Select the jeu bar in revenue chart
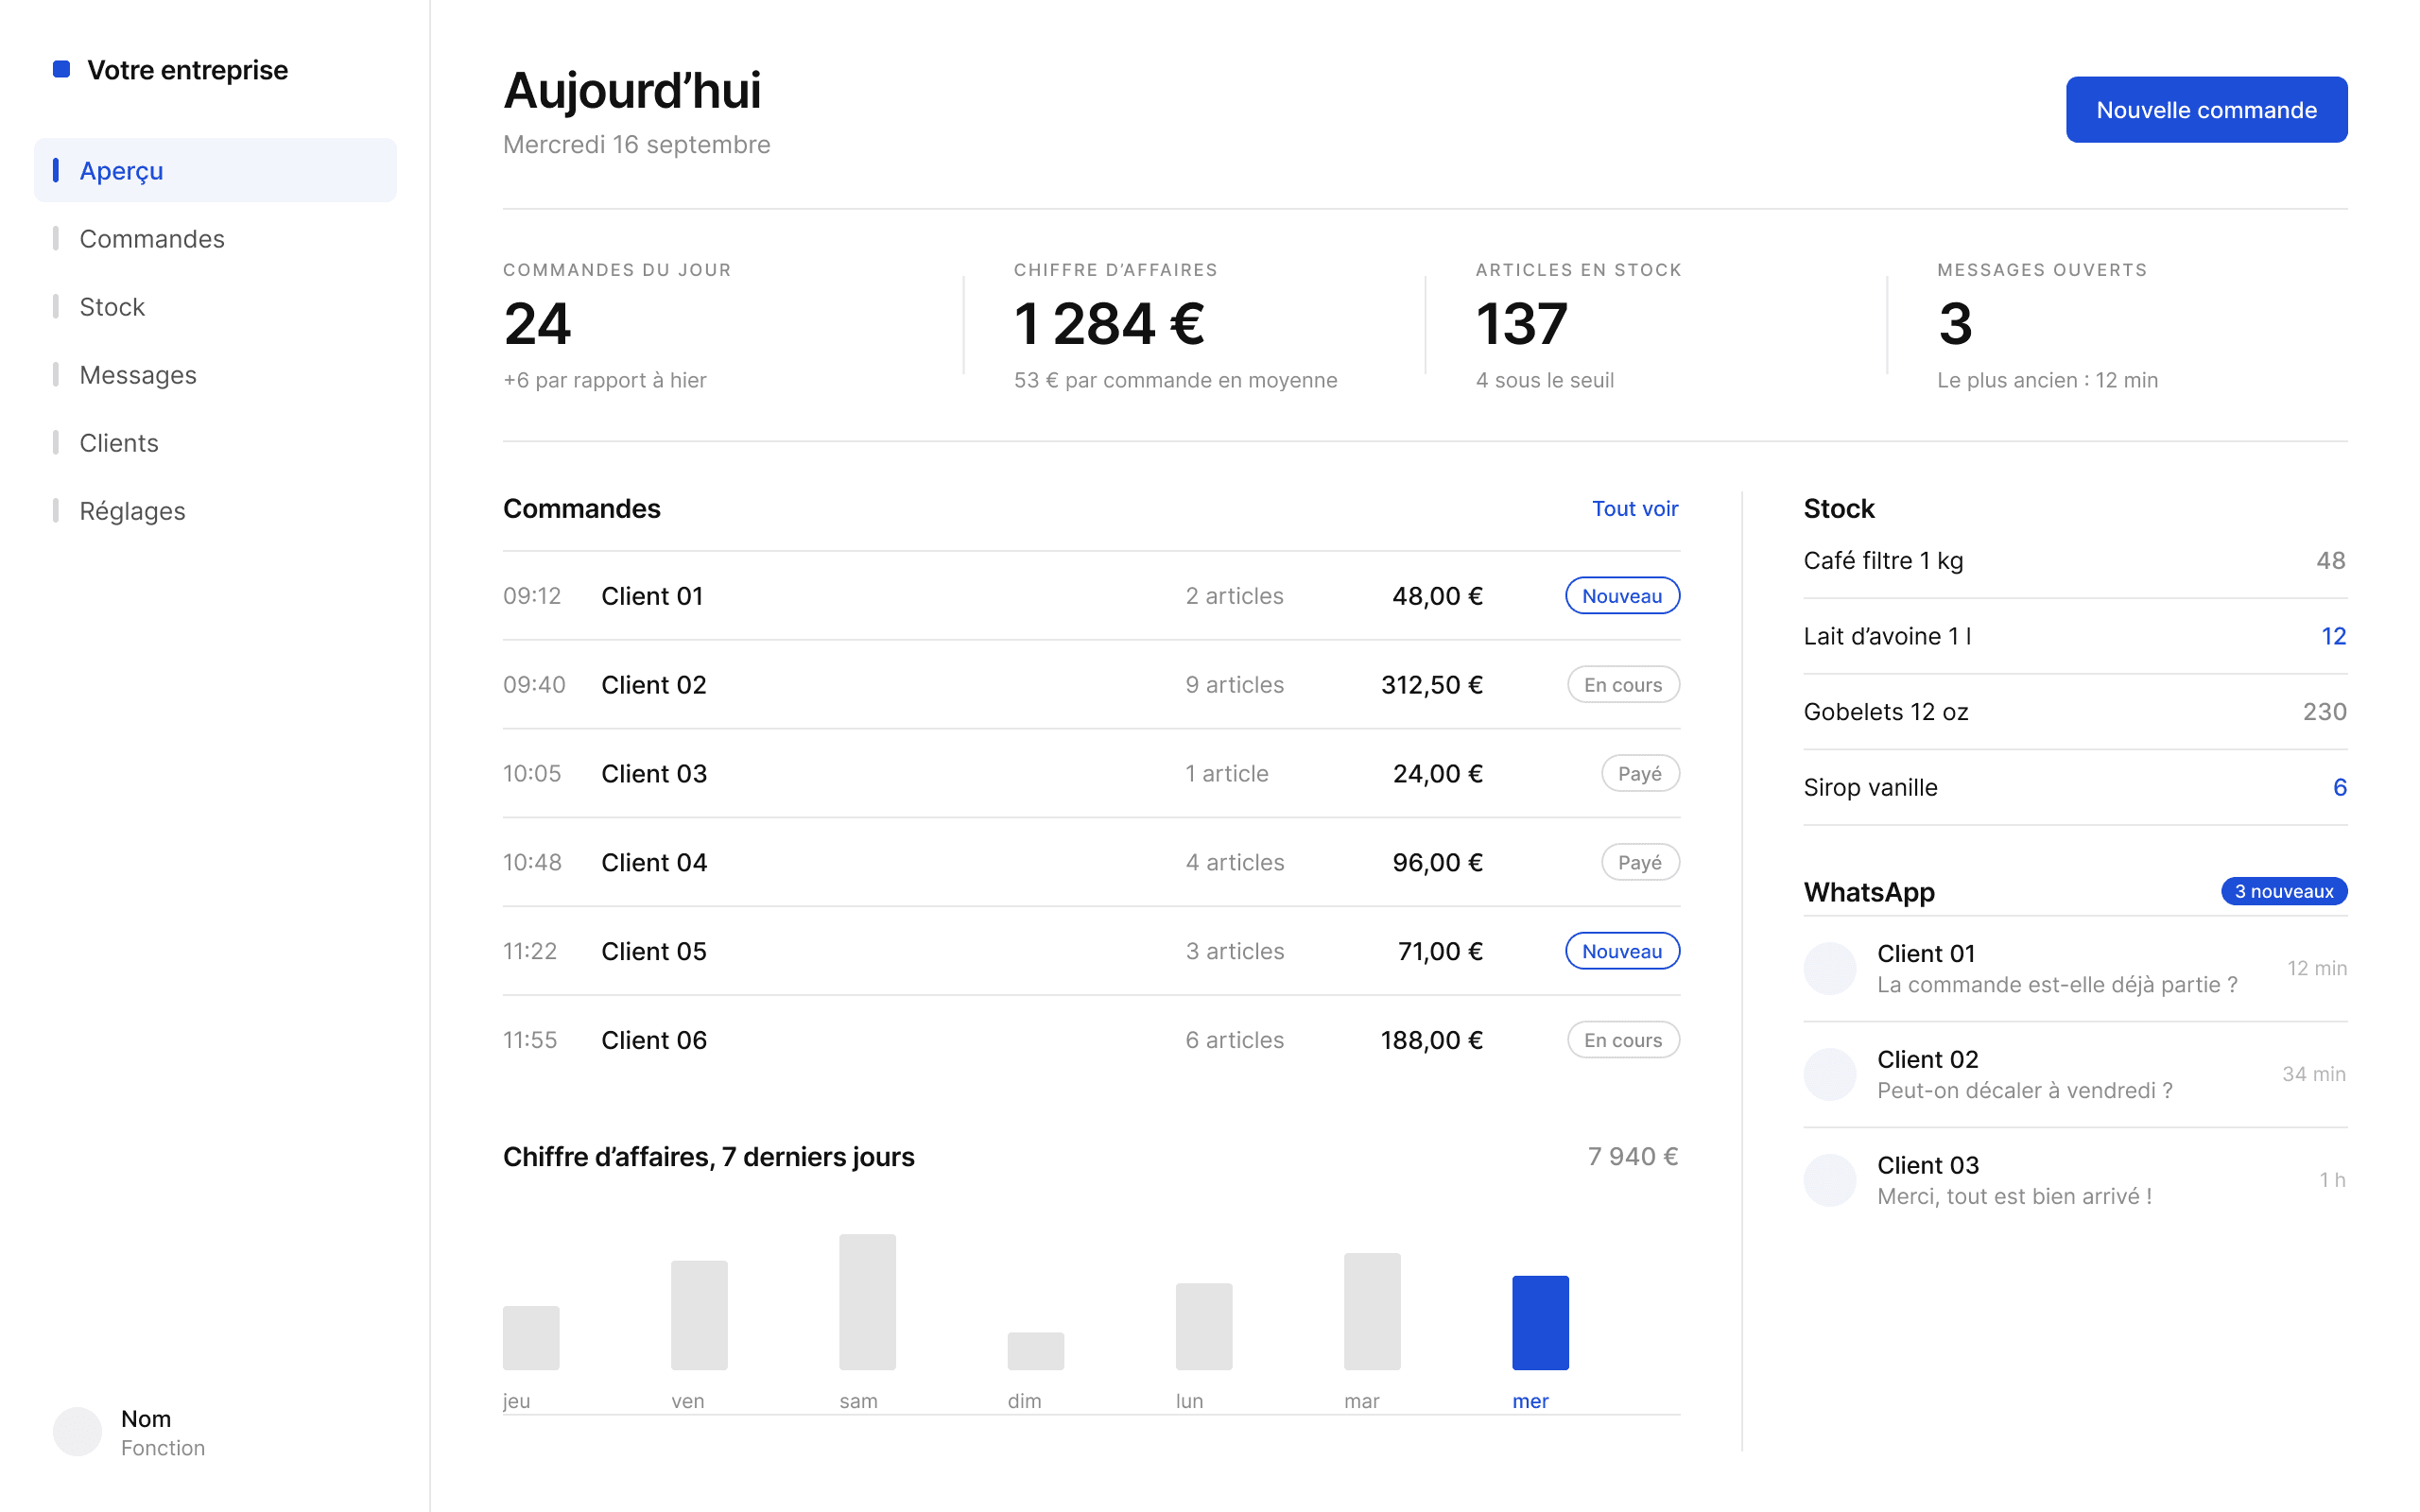Image resolution: width=2420 pixels, height=1512 pixels. [531, 1338]
